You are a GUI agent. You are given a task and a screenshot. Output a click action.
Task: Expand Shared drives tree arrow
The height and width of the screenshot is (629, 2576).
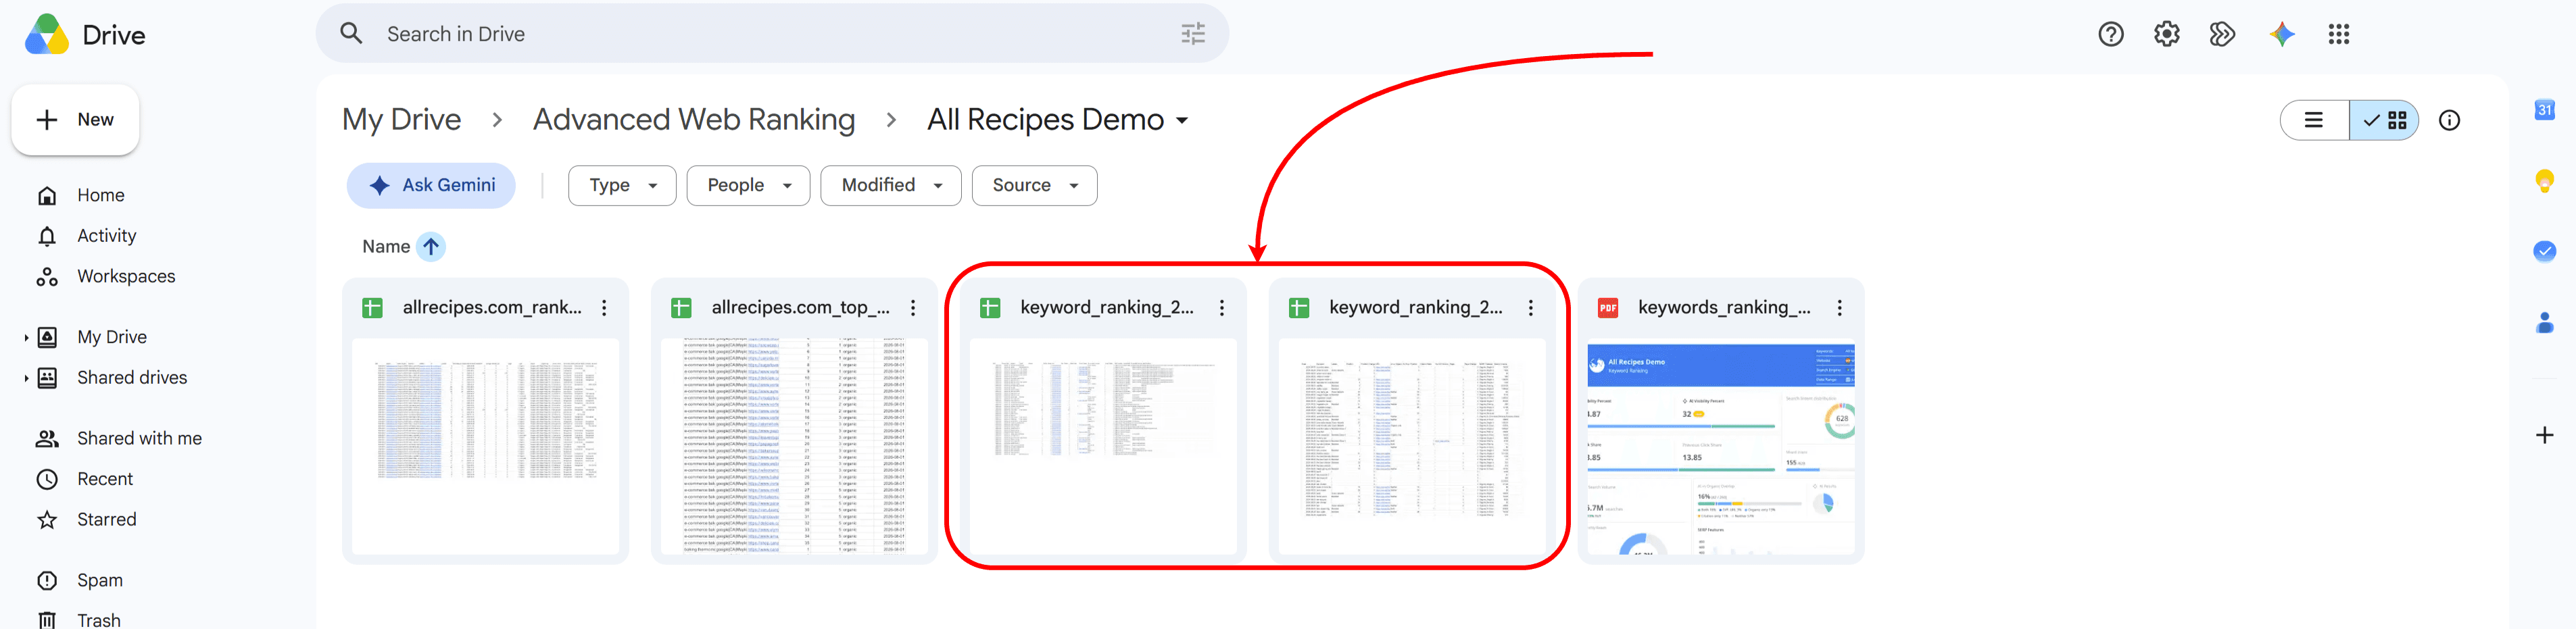coord(26,378)
